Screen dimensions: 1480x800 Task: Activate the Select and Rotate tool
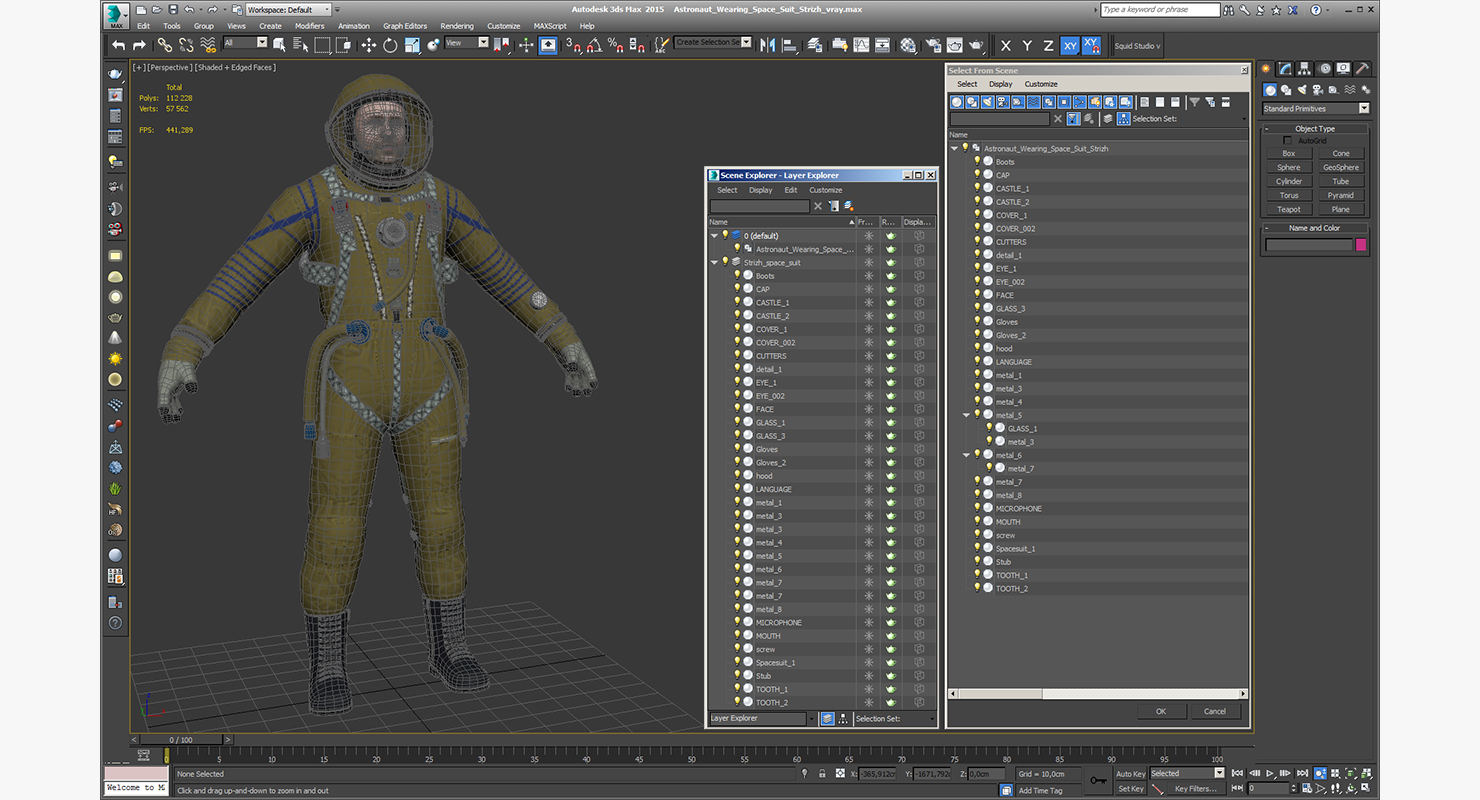390,45
